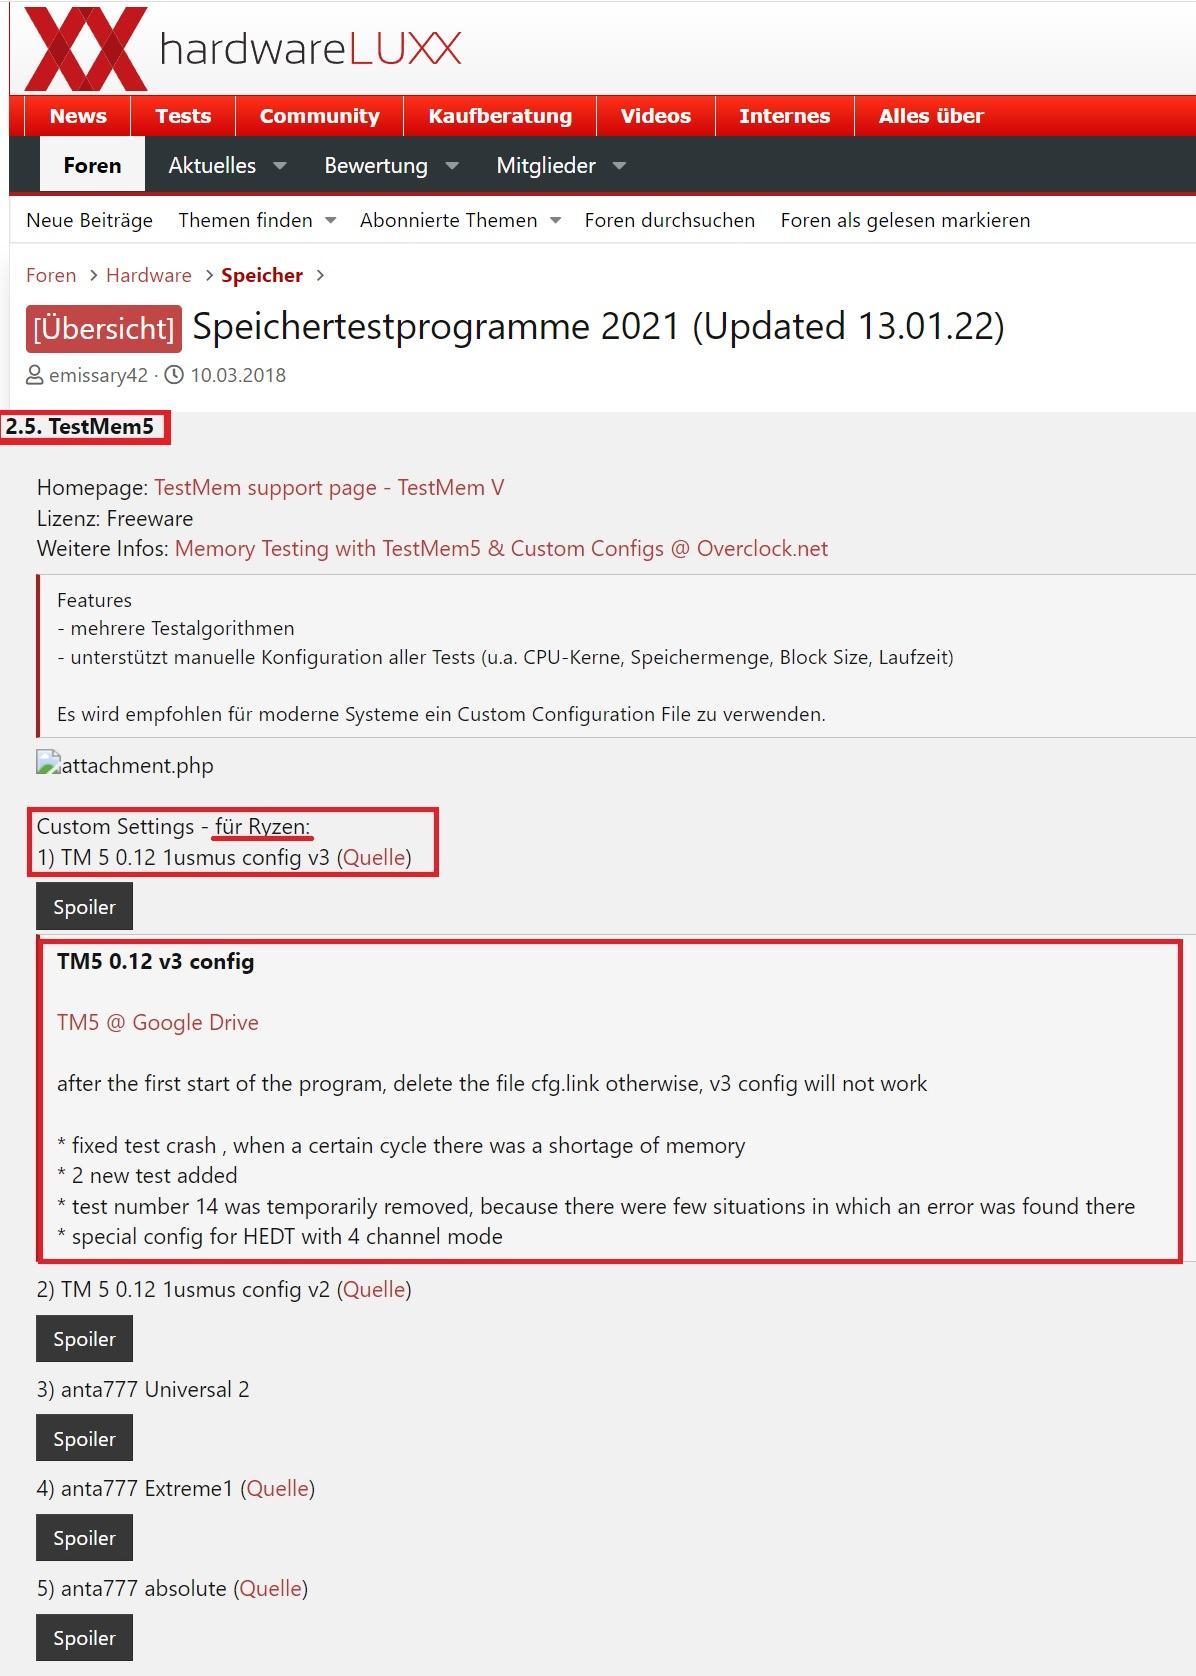This screenshot has width=1196, height=1676.
Task: Expand the Bewertung dropdown arrow
Action: pyautogui.click(x=452, y=165)
